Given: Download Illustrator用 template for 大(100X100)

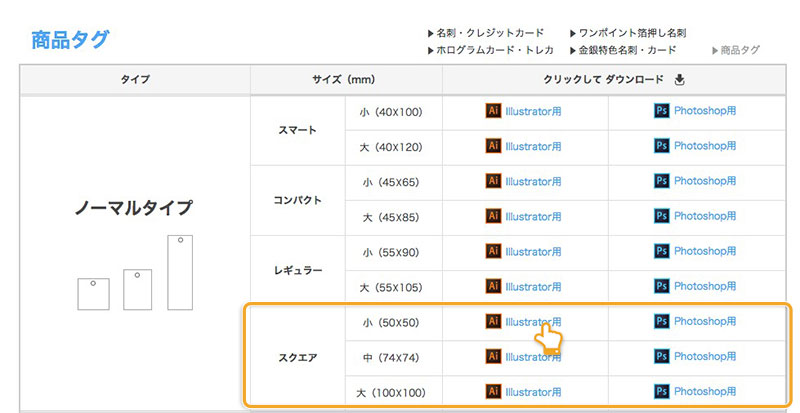Looking at the screenshot, I should click(533, 392).
